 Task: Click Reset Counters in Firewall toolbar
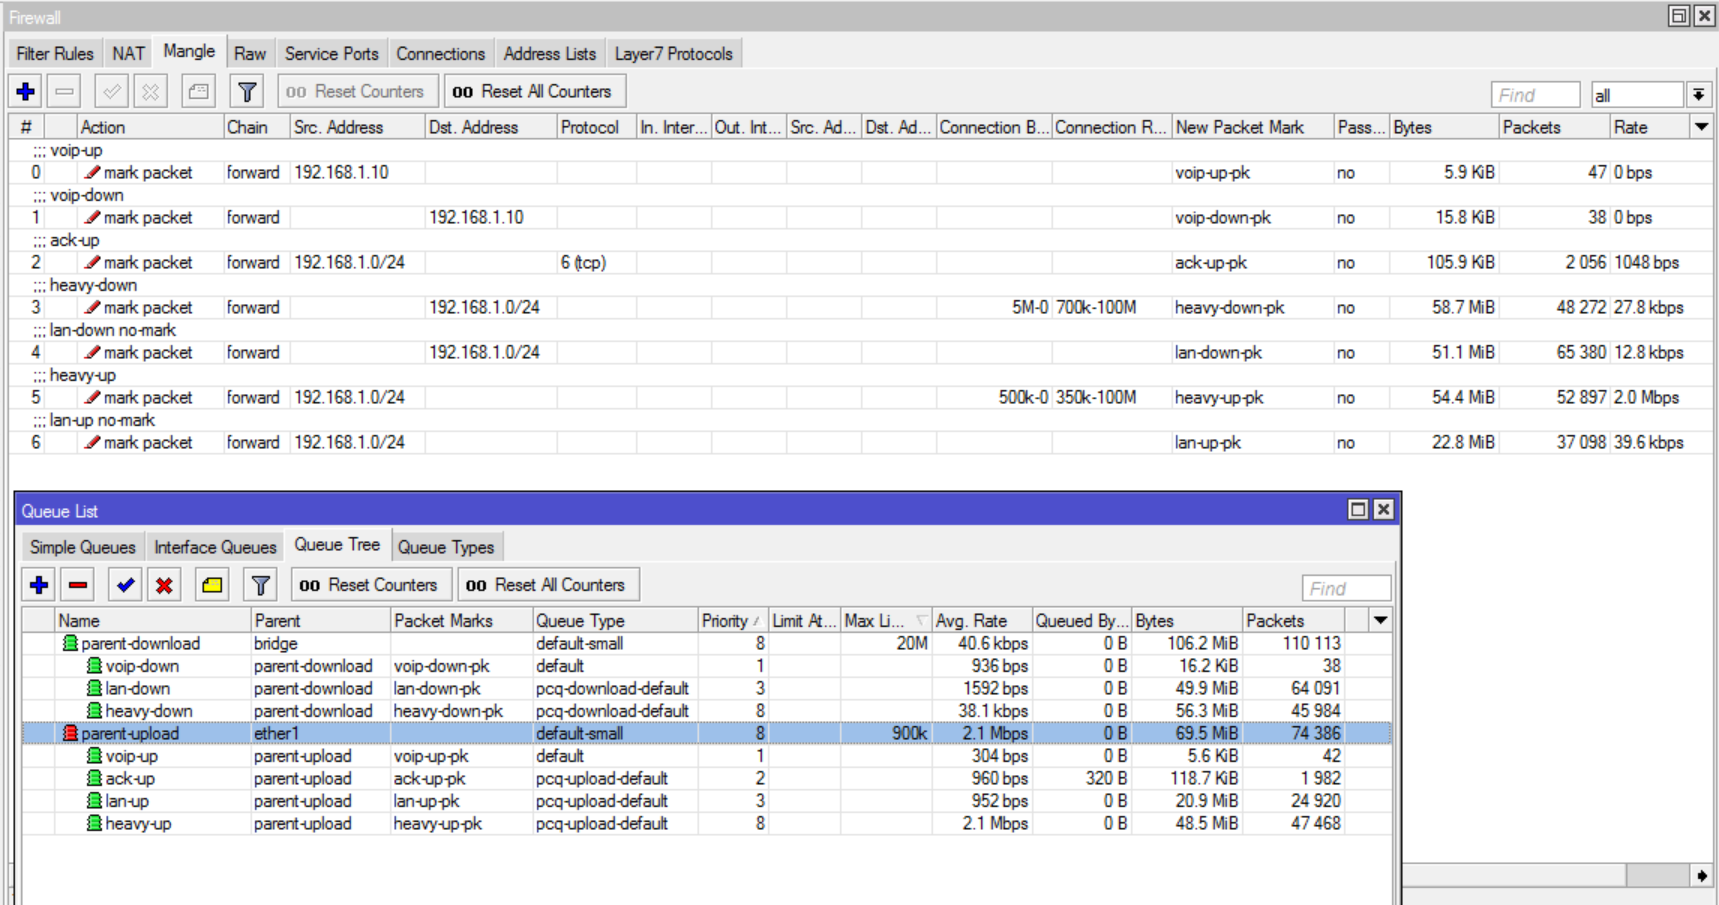[357, 92]
